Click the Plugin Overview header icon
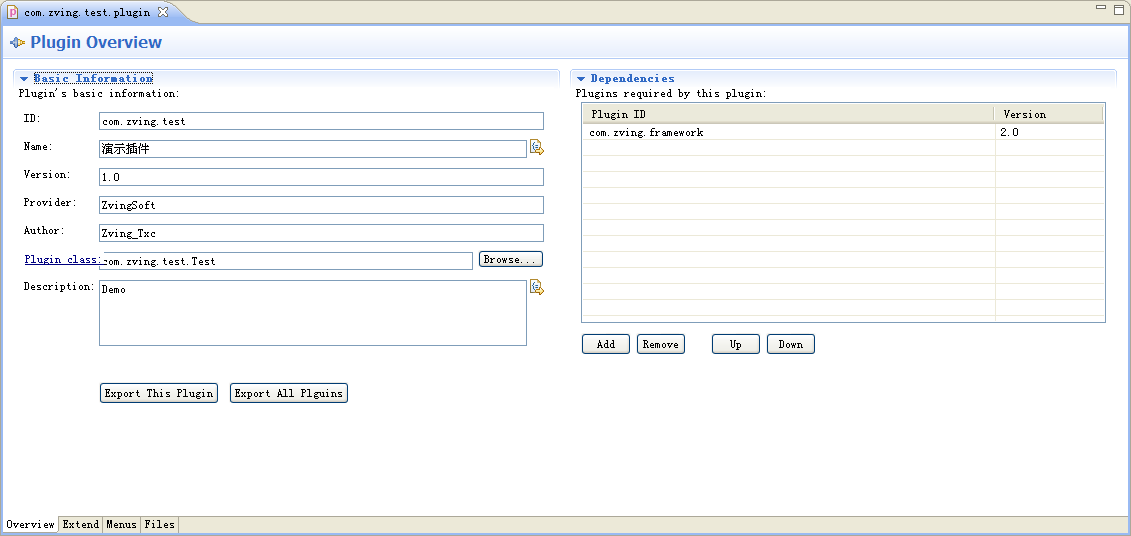The image size is (1131, 536). pos(17,43)
